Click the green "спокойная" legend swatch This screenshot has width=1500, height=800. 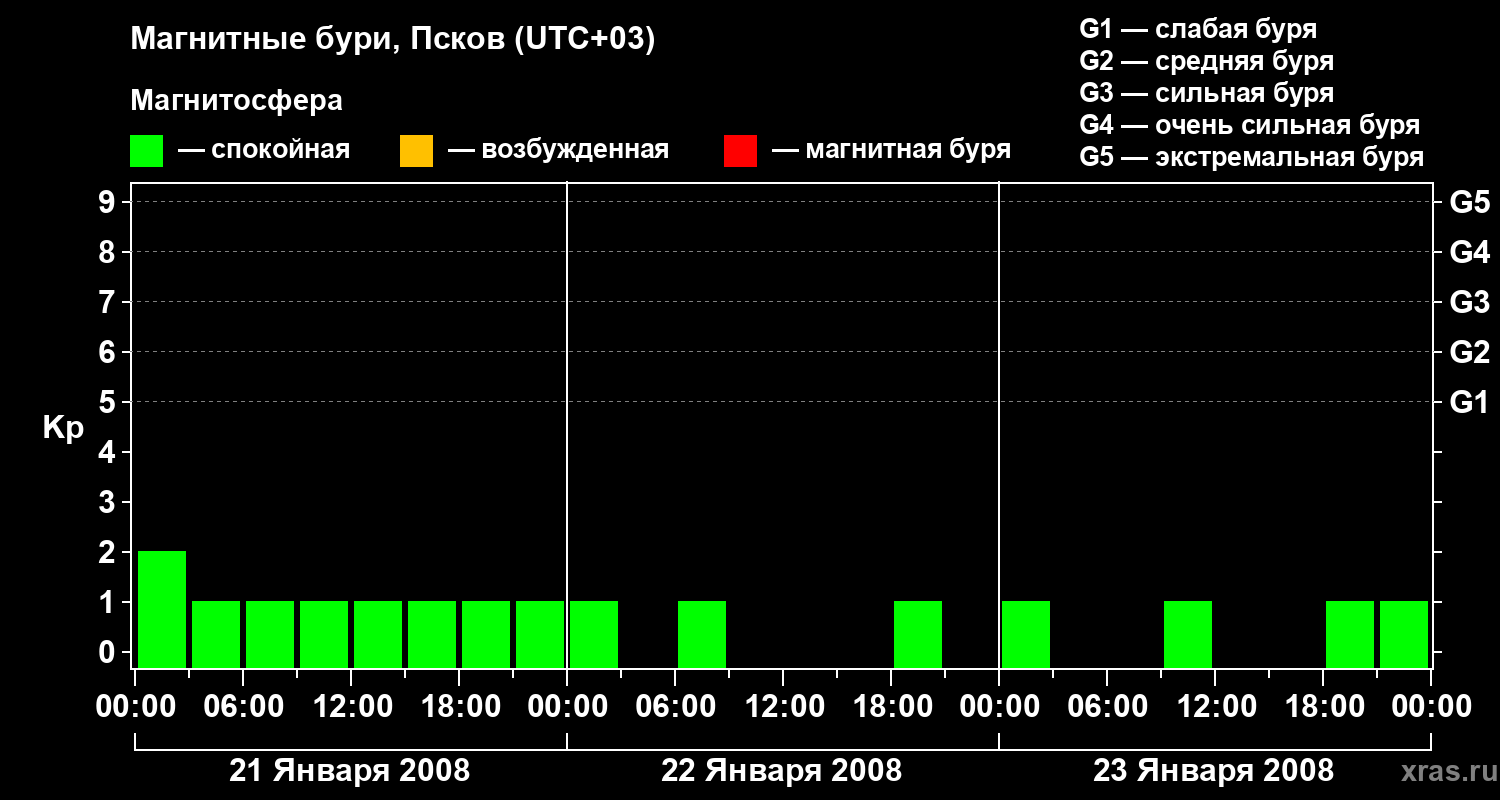click(147, 151)
